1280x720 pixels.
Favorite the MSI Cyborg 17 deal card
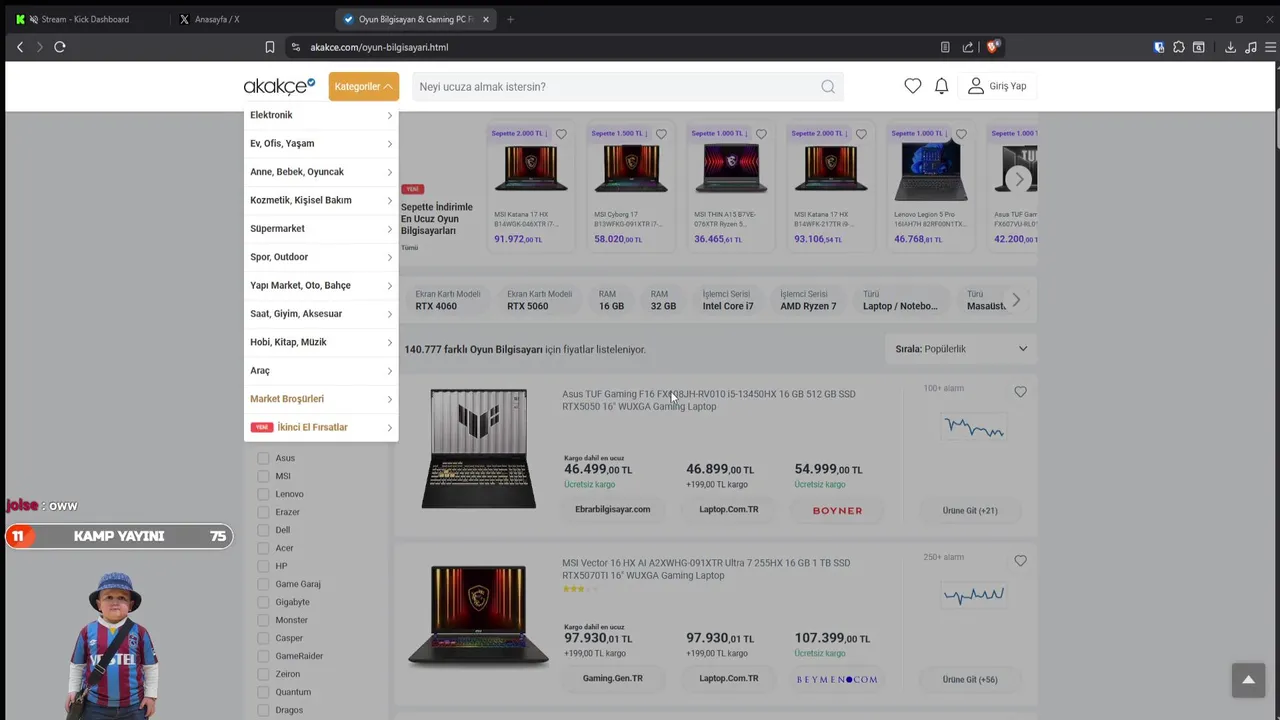click(661, 134)
